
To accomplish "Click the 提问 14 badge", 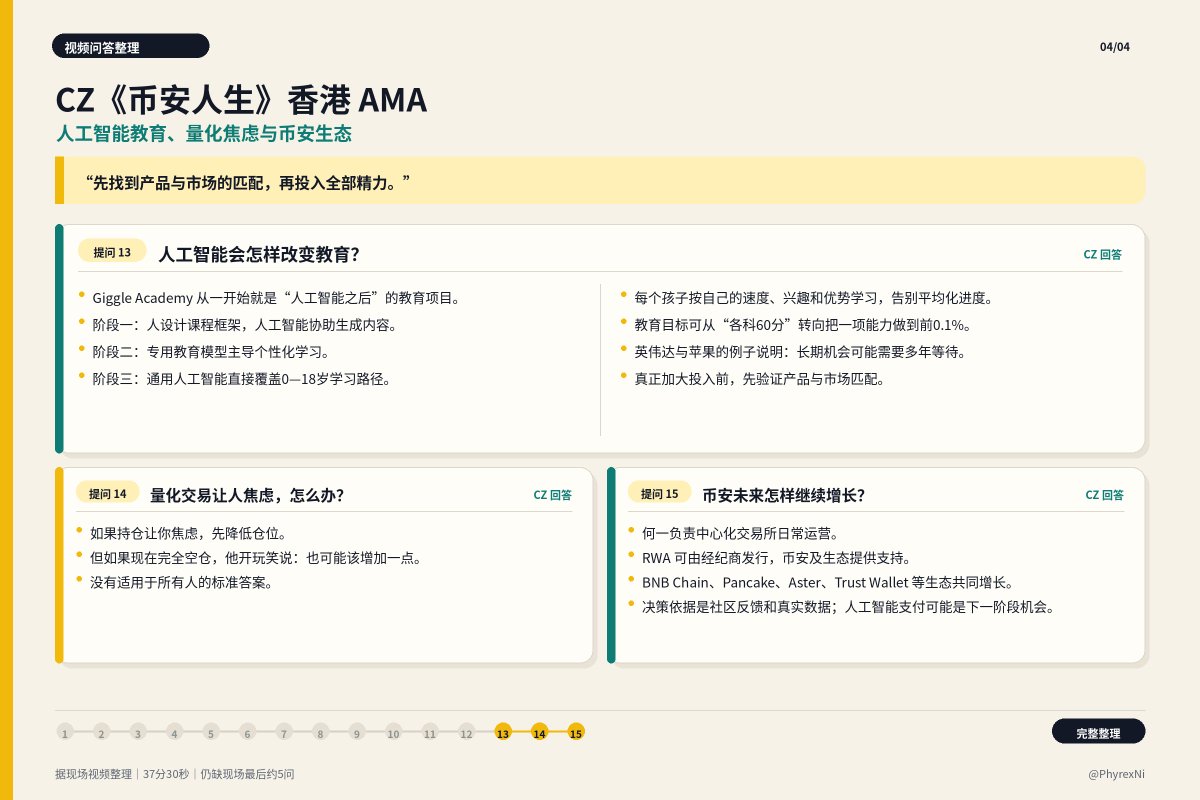I will 107,493.
